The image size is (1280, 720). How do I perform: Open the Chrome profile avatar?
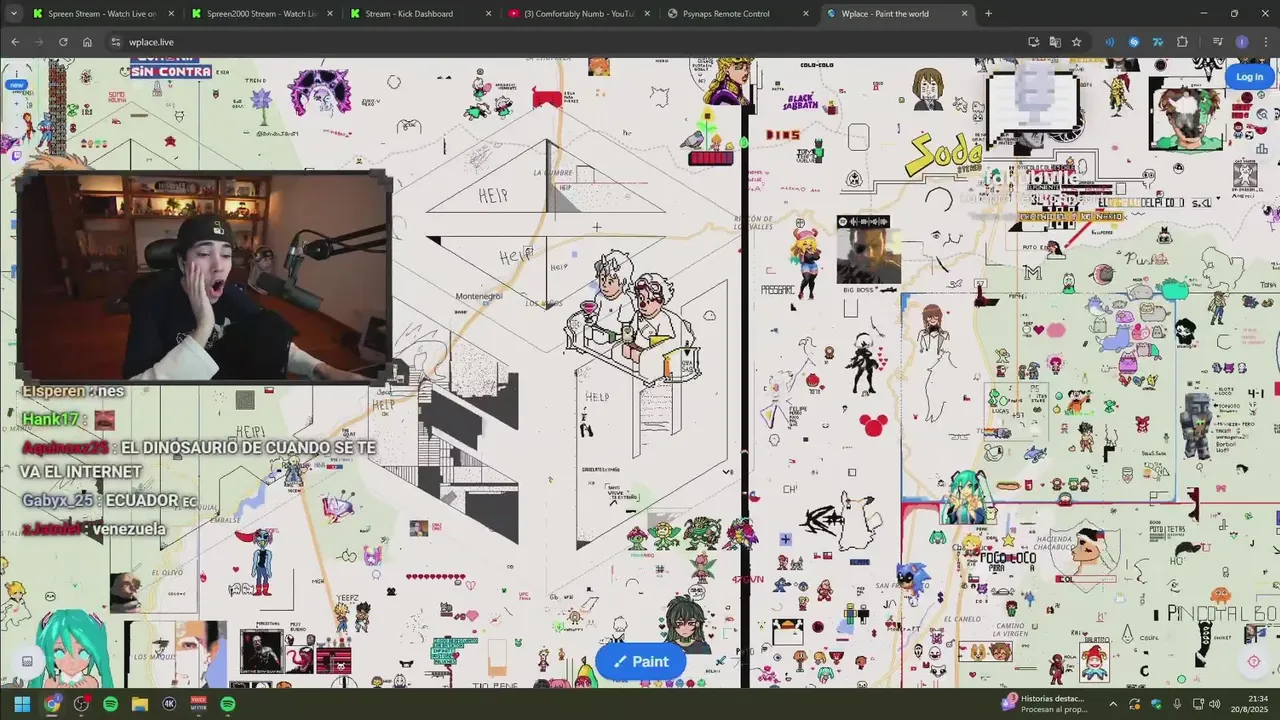1242,42
